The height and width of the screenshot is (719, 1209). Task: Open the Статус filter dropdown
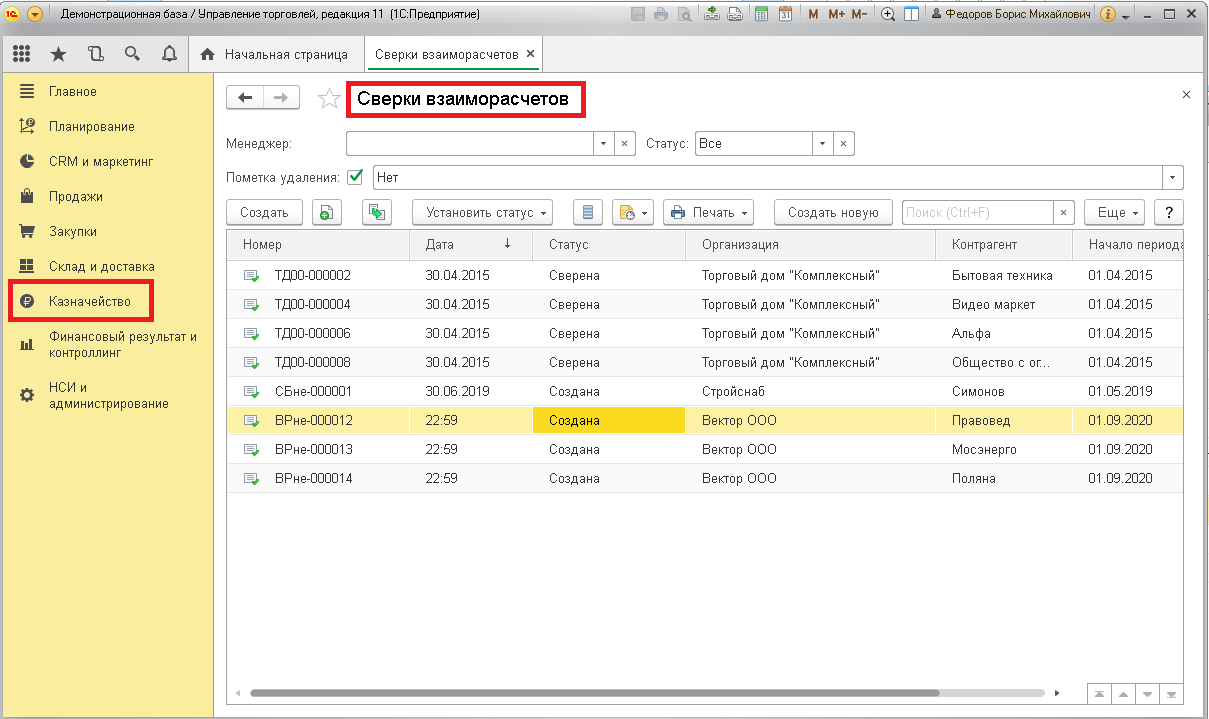821,144
